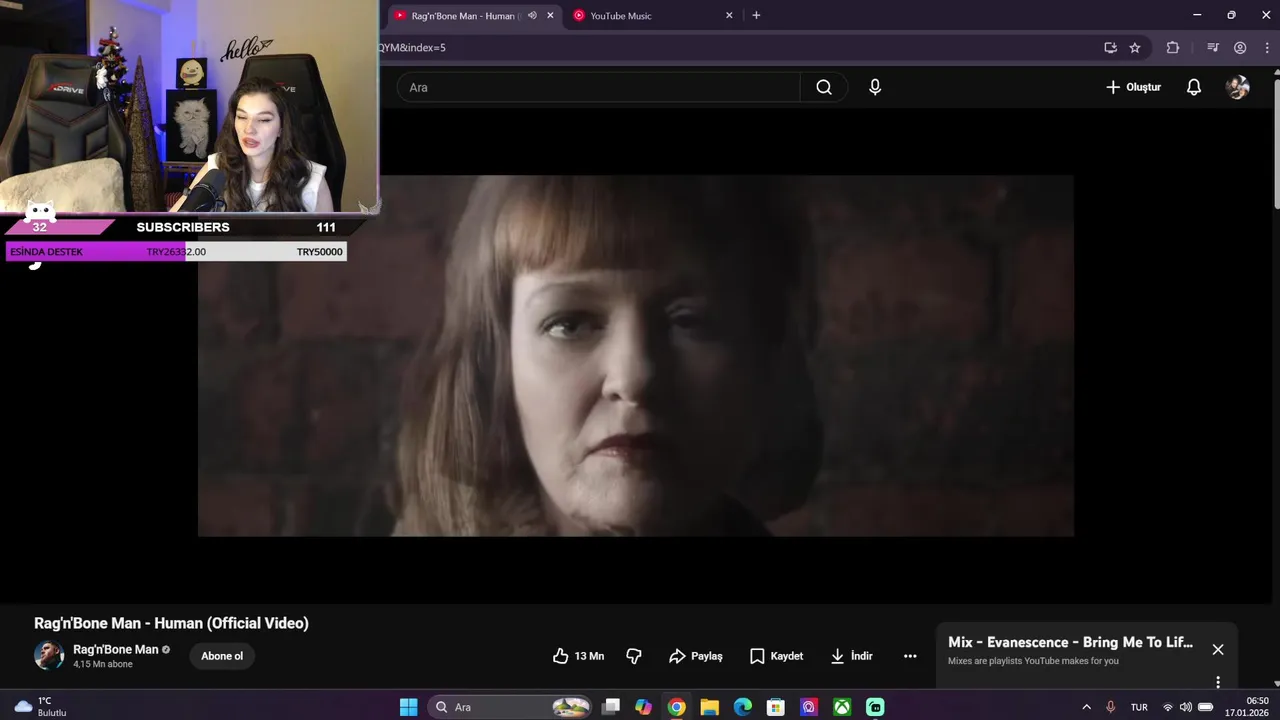The height and width of the screenshot is (720, 1280).
Task: Click the install app icon in the address bar
Action: point(1110,47)
